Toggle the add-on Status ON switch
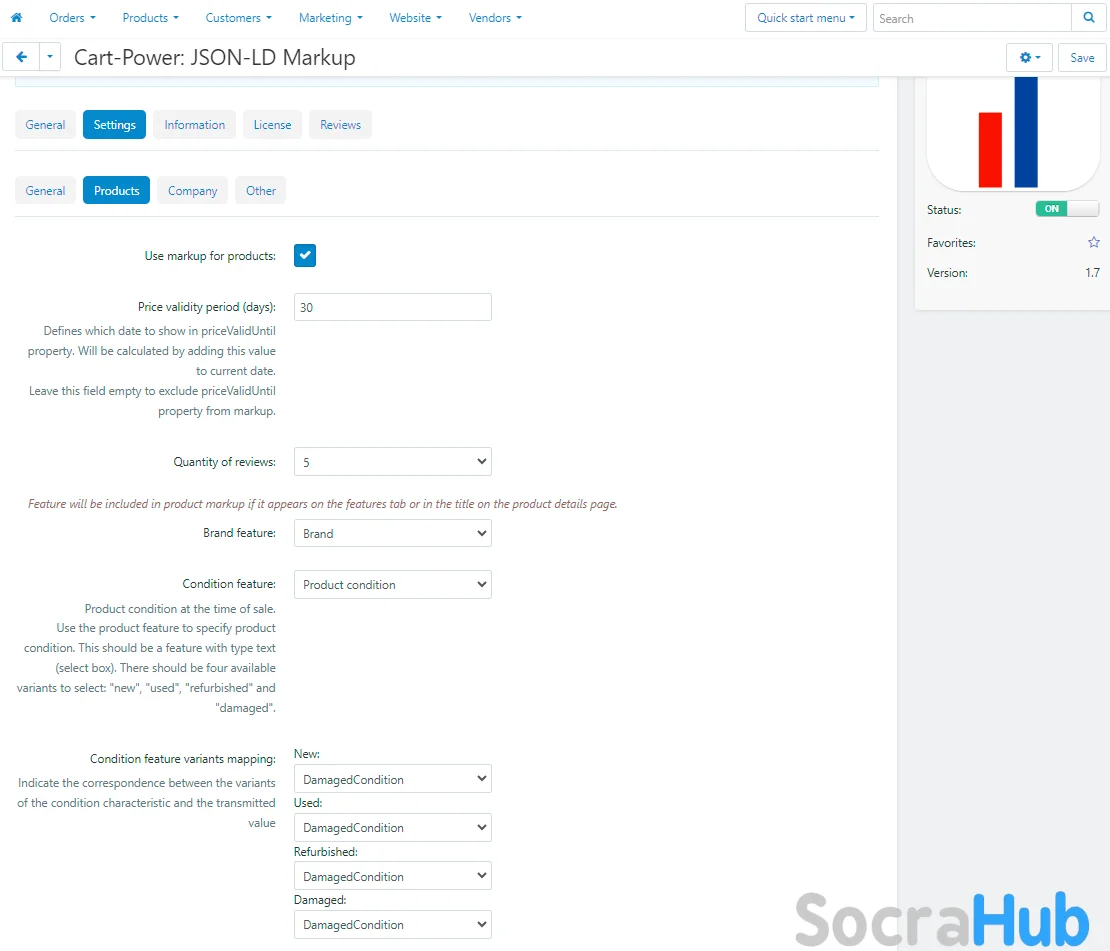This screenshot has height=951, width=1110. tap(1067, 209)
